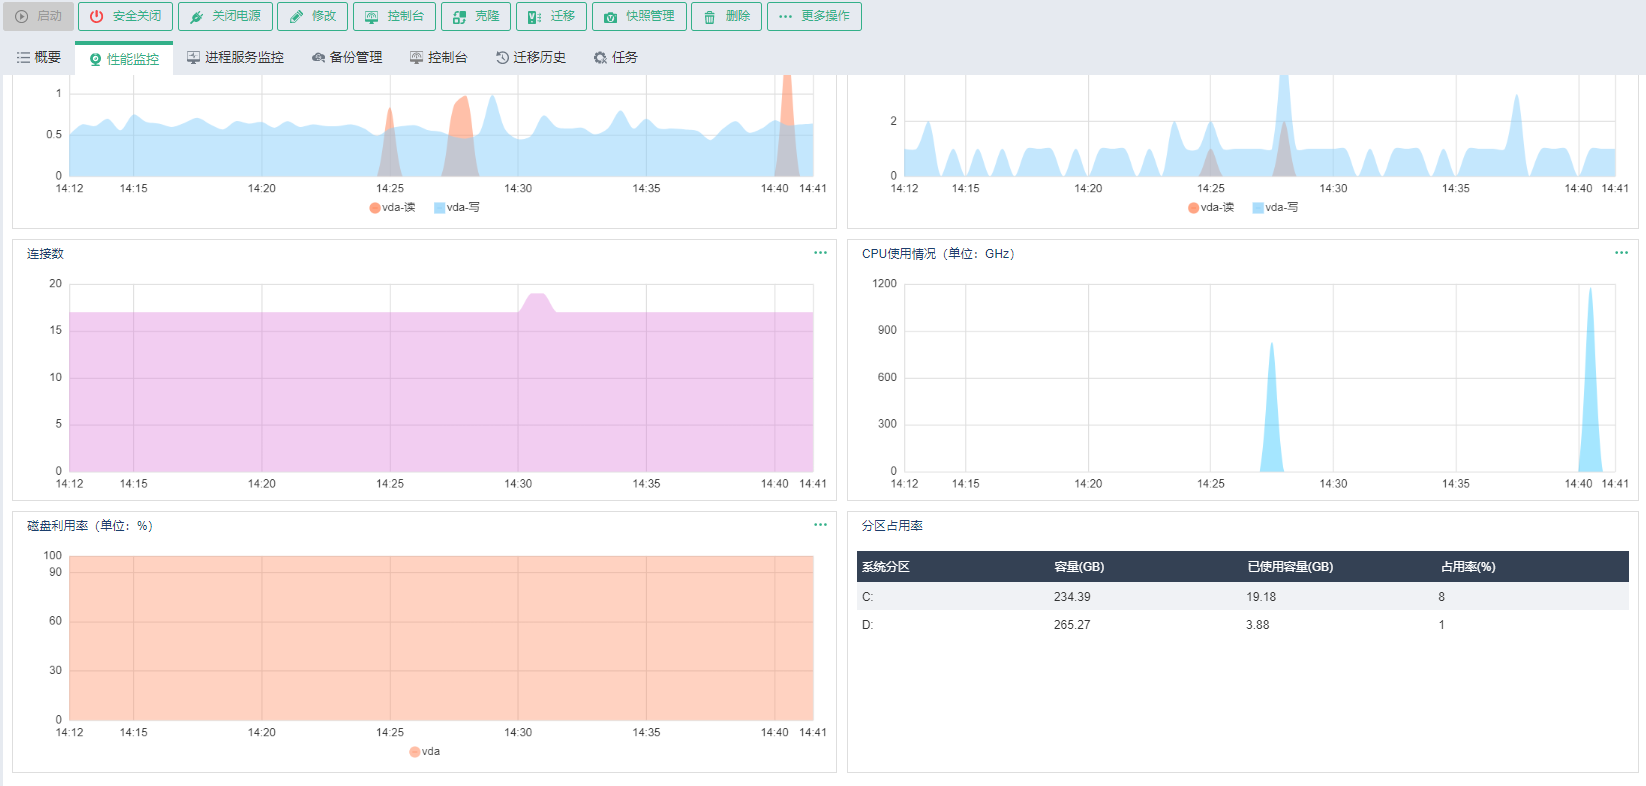
Task: Click the 安全关闭 power icon button
Action: [x=125, y=17]
